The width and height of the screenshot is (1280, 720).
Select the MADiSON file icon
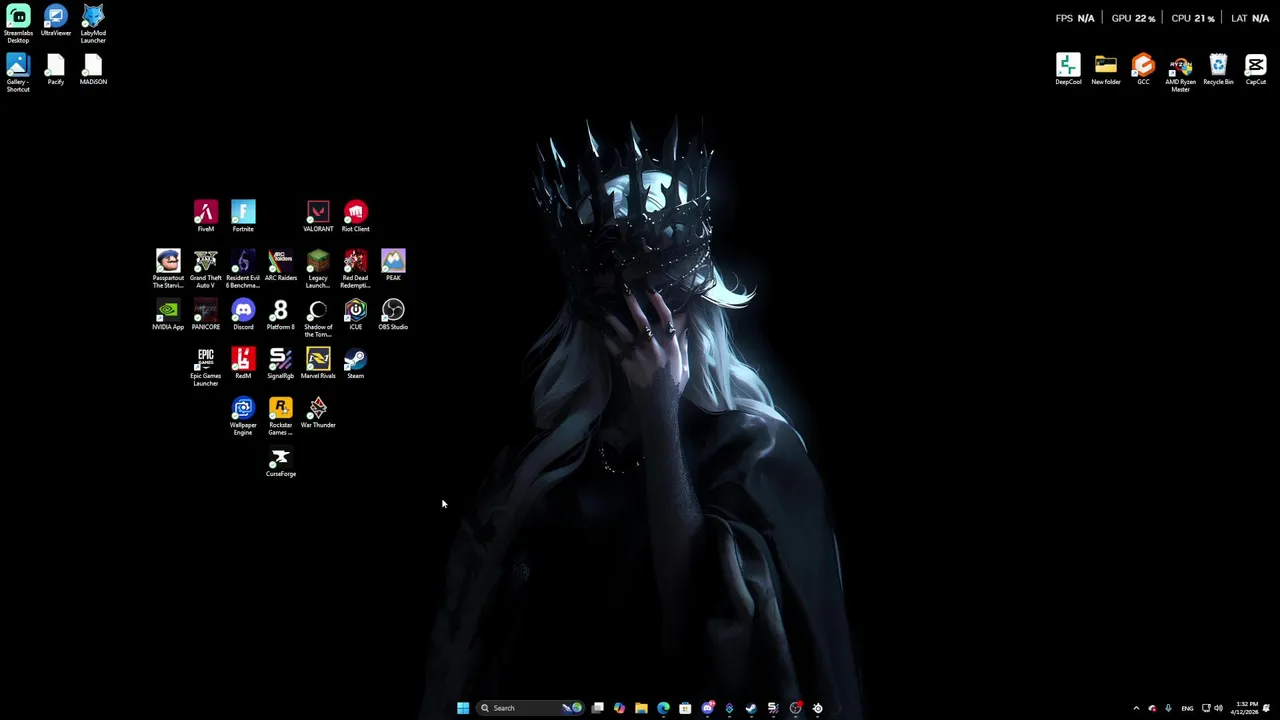click(93, 70)
